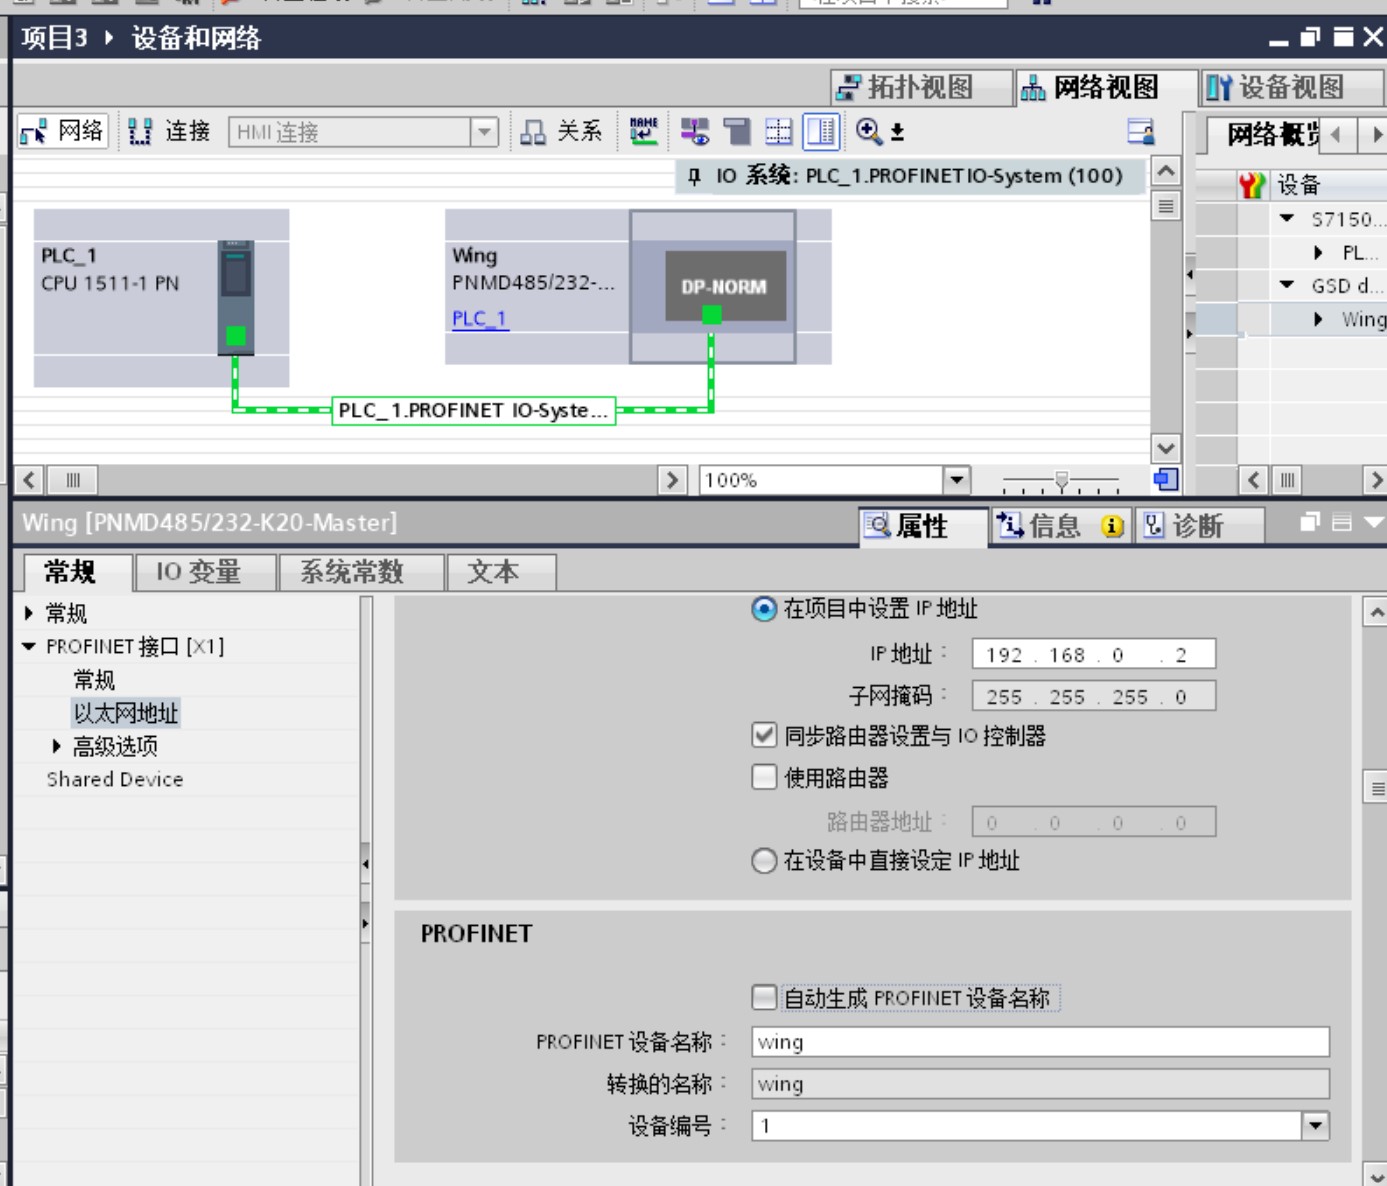Click the IP 地址 input field 192.168.0.2
The width and height of the screenshot is (1387, 1186).
pos(1094,655)
